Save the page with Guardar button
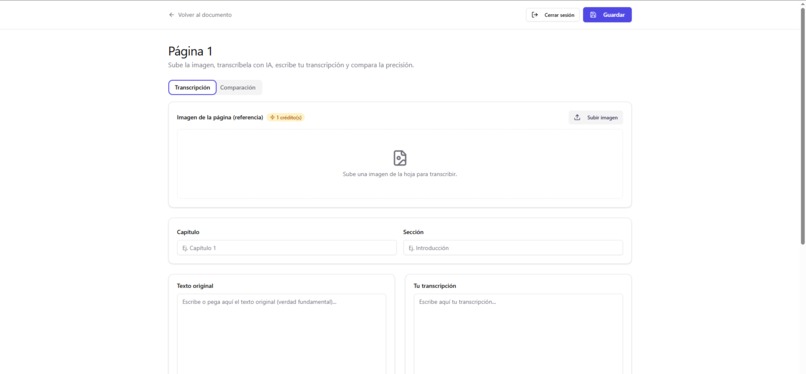This screenshot has width=806, height=374. 607,15
